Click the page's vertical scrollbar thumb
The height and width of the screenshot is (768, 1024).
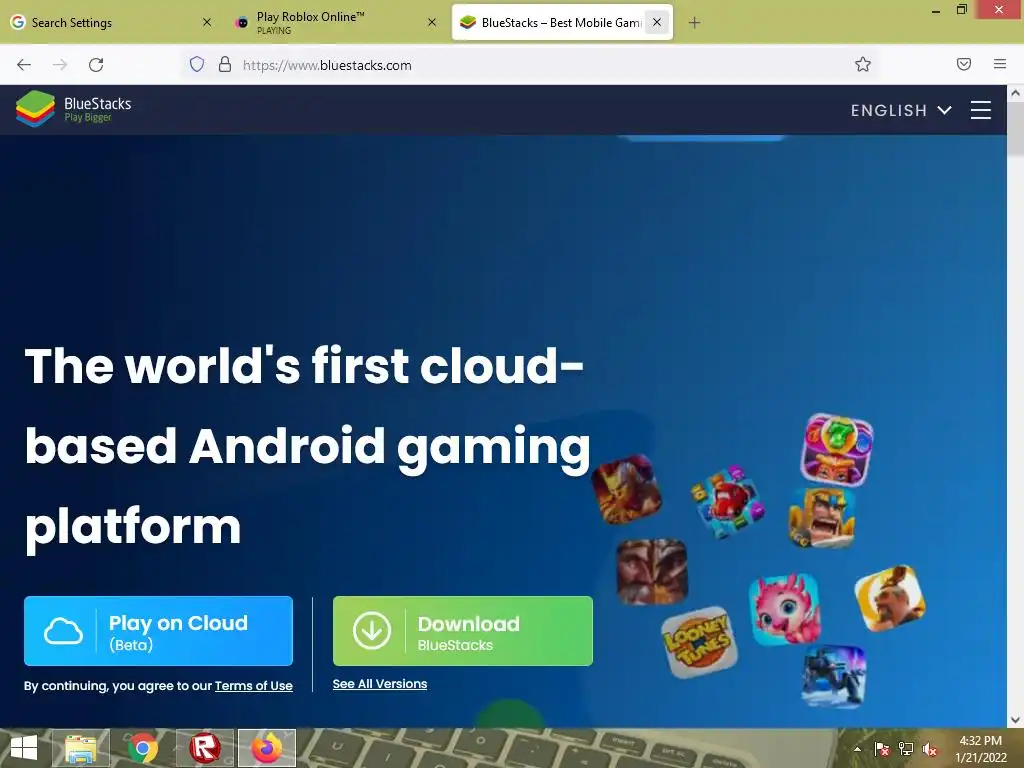[1016, 129]
